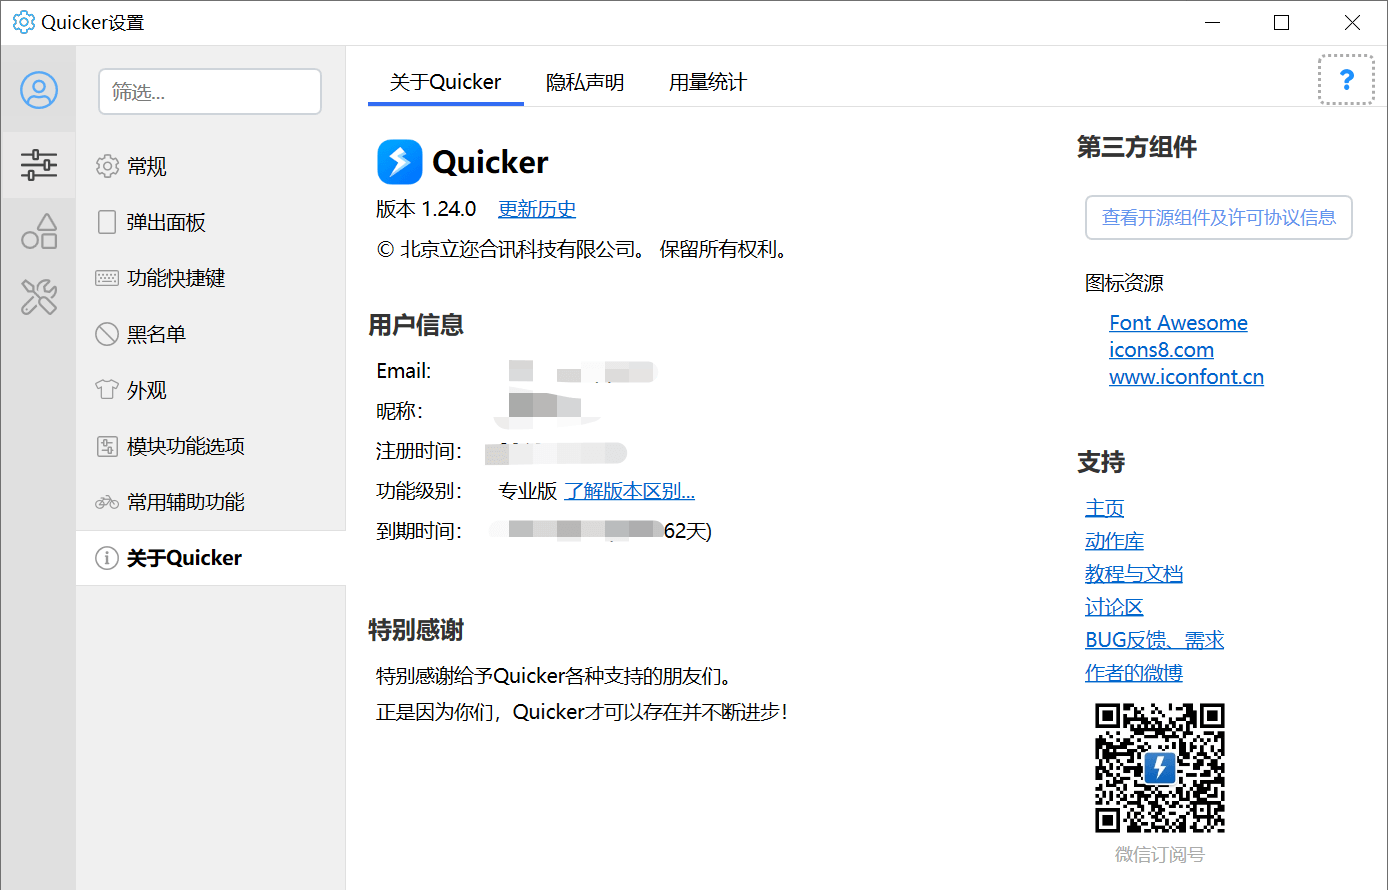Open the 更新历史 link
Screen dimensions: 1388x890
537,209
